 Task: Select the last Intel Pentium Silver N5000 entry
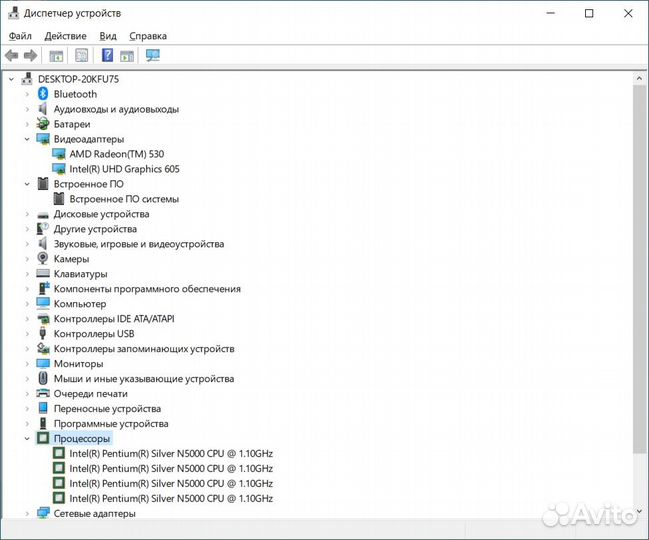[171, 498]
